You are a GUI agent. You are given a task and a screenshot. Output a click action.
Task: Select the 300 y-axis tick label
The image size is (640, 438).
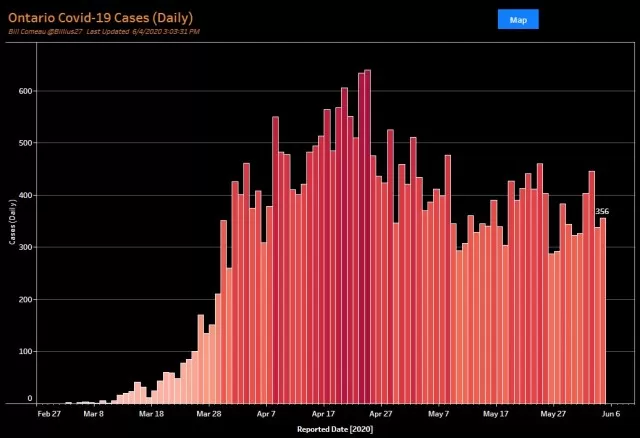(x=25, y=247)
